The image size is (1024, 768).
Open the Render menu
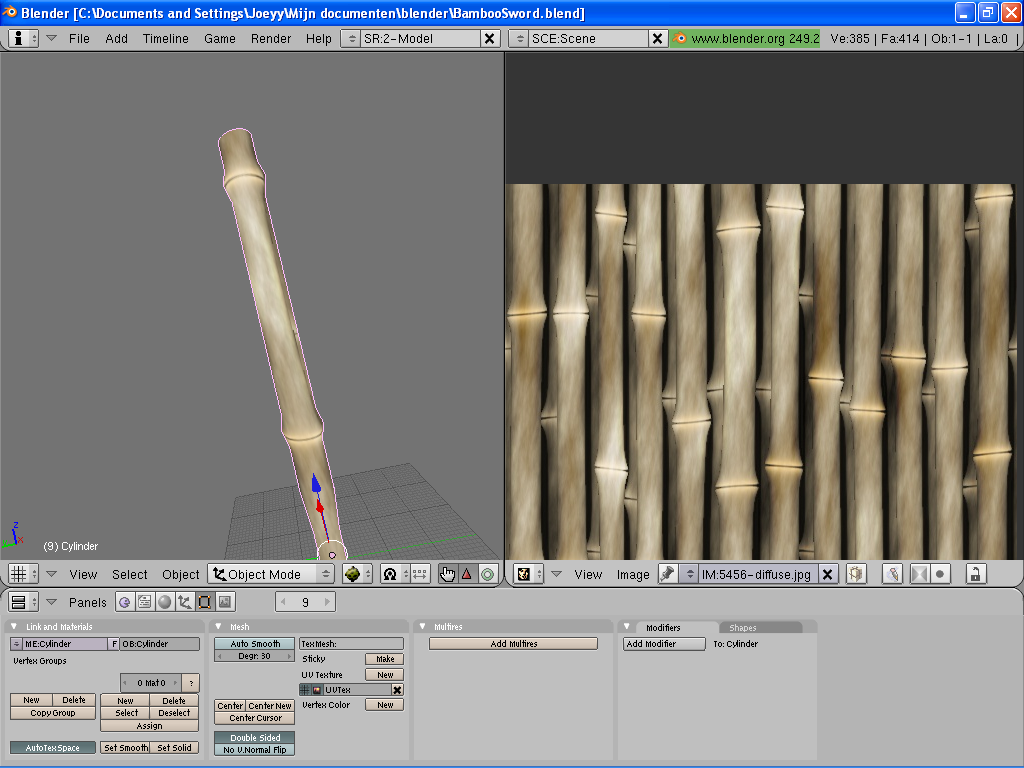tap(271, 38)
